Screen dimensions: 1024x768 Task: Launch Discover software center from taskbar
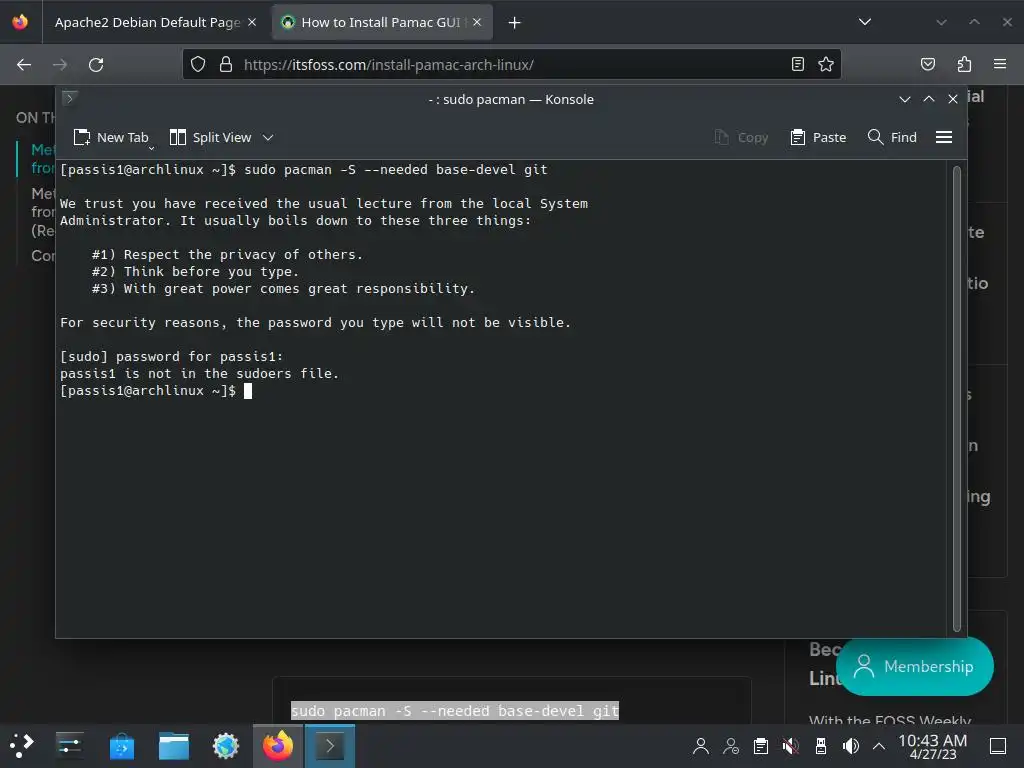tap(121, 746)
